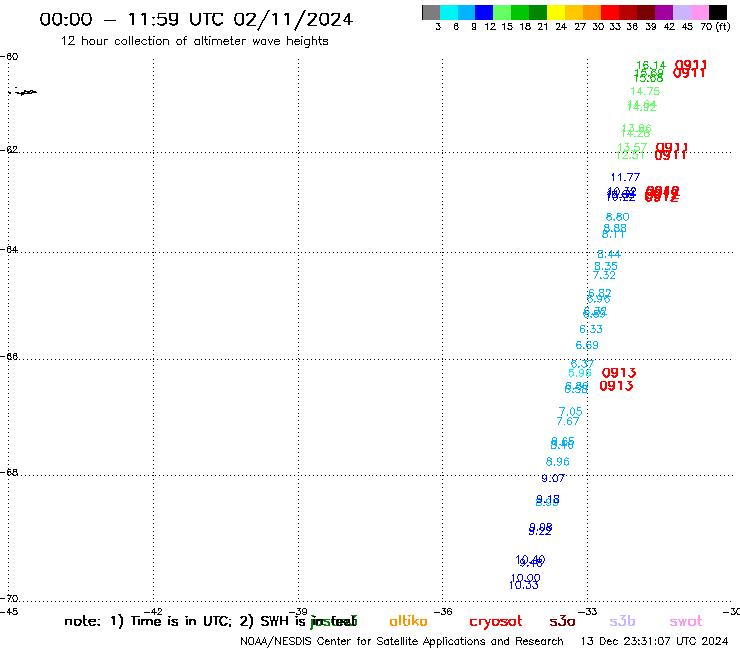Image resolution: width=740 pixels, height=650 pixels.
Task: Click the '-70' latitude axis label
Action: click(x=9, y=599)
